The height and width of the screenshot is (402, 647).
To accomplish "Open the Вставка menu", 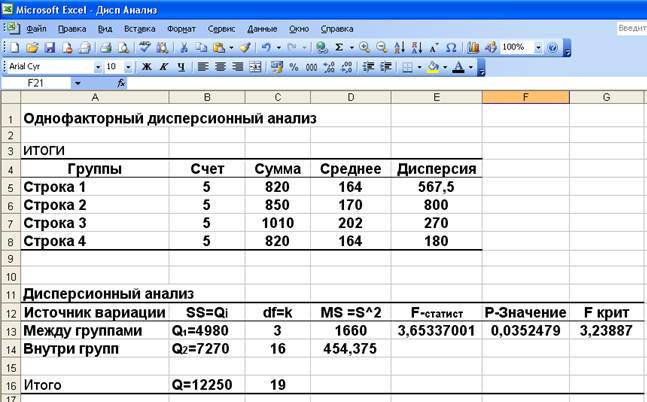I will pyautogui.click(x=139, y=29).
